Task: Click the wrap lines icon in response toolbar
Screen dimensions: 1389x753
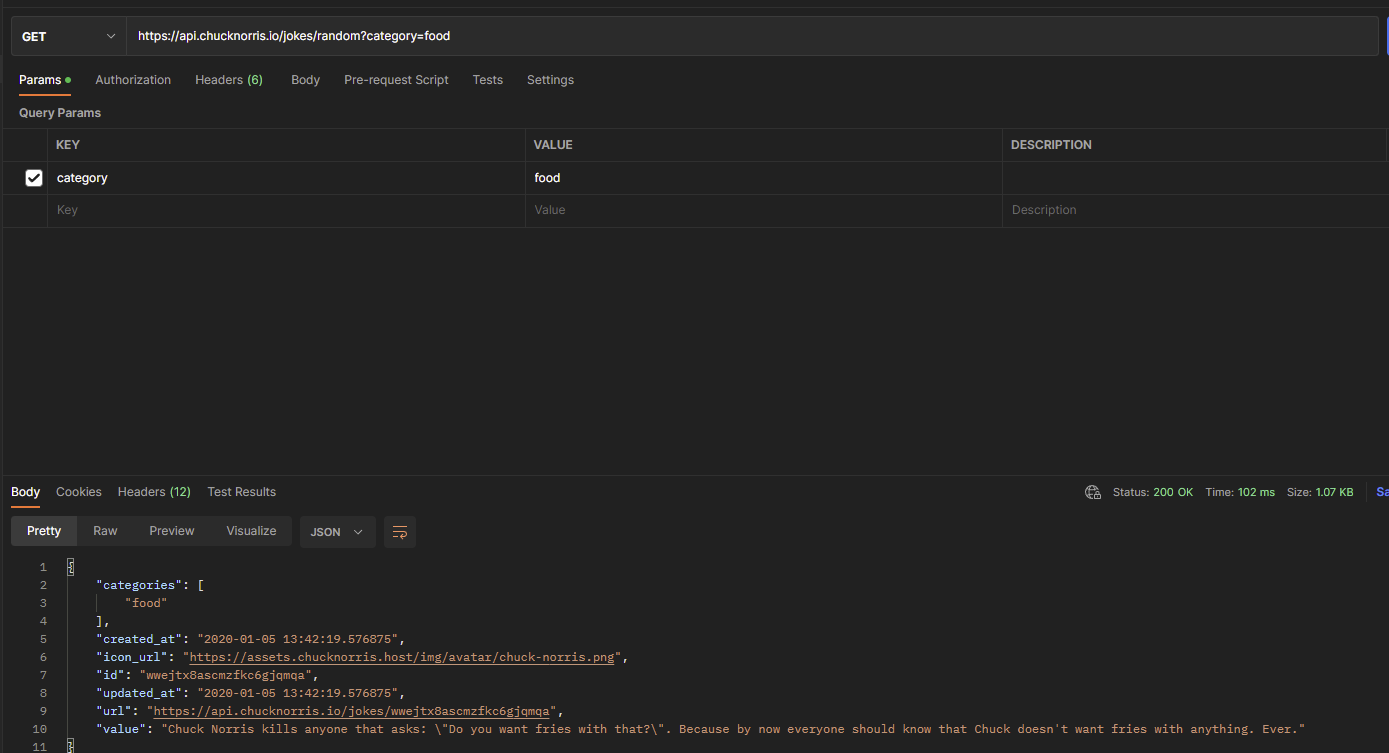Action: [x=400, y=531]
